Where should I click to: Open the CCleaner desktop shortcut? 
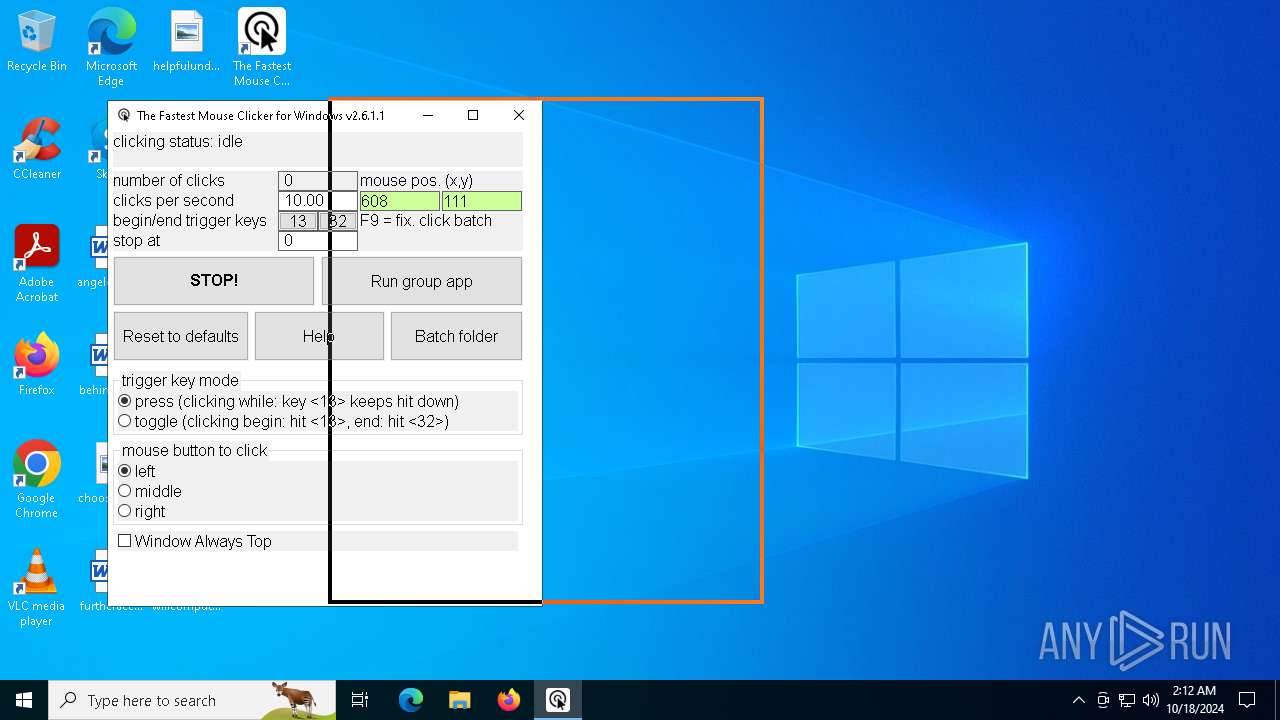tap(37, 149)
